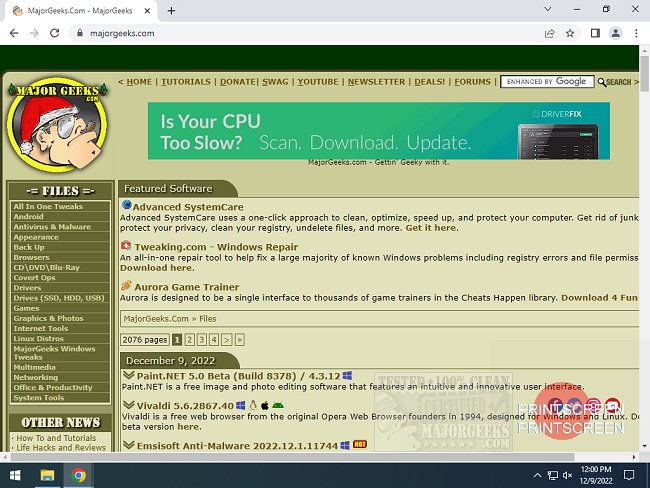Viewport: 650px width, 488px height.
Task: Click the padlock site info icon
Action: click(80, 33)
